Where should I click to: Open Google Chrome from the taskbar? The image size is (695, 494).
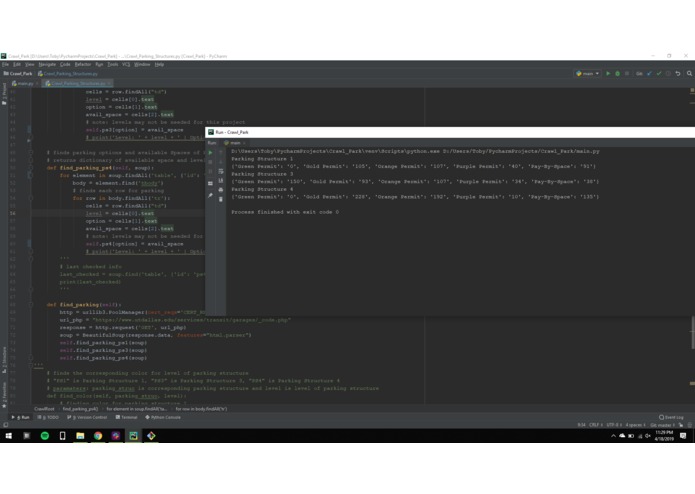(98, 436)
